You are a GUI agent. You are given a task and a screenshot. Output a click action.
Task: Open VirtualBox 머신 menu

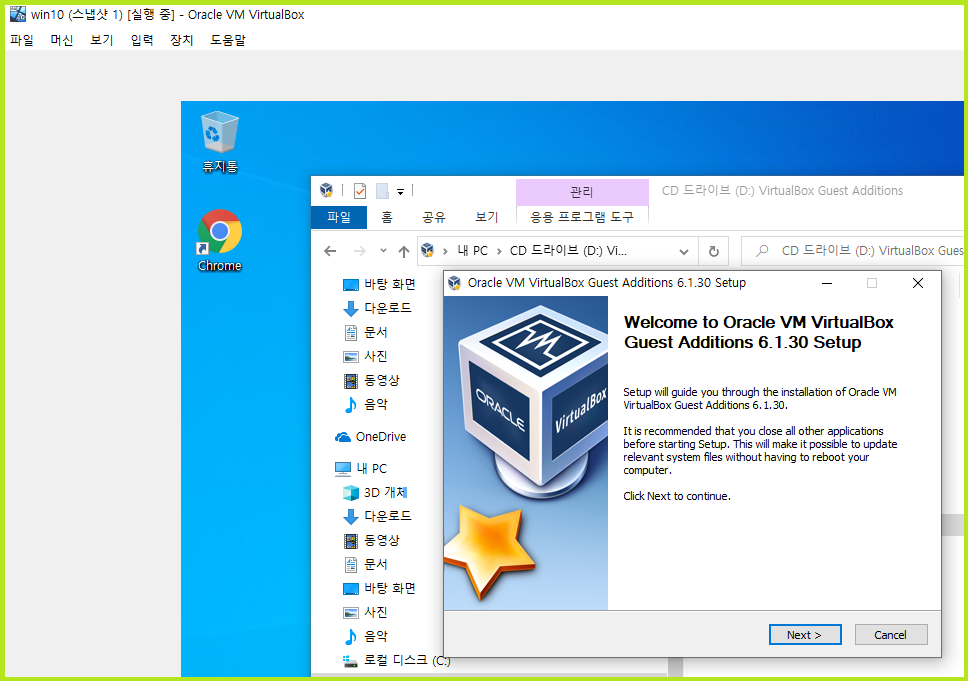(62, 40)
